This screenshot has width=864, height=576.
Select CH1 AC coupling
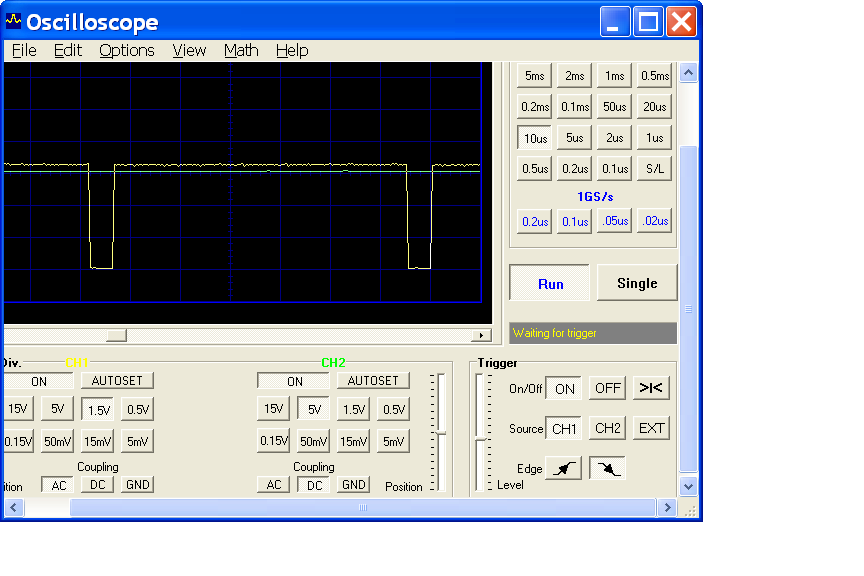(x=57, y=485)
